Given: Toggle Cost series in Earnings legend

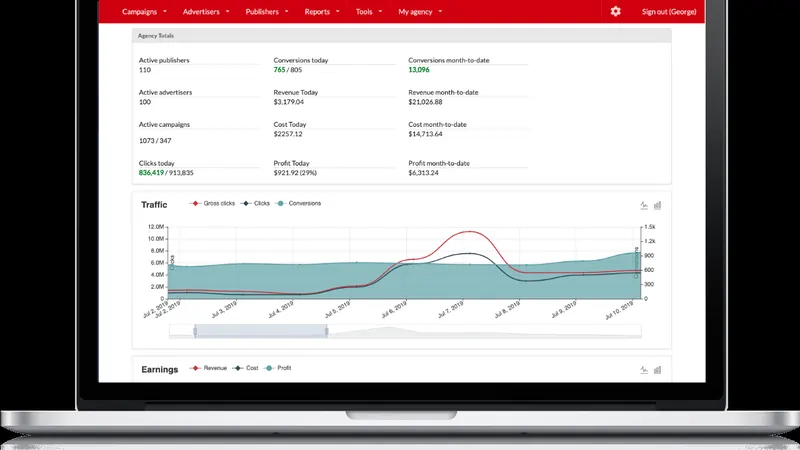Looking at the screenshot, I should click(245, 368).
